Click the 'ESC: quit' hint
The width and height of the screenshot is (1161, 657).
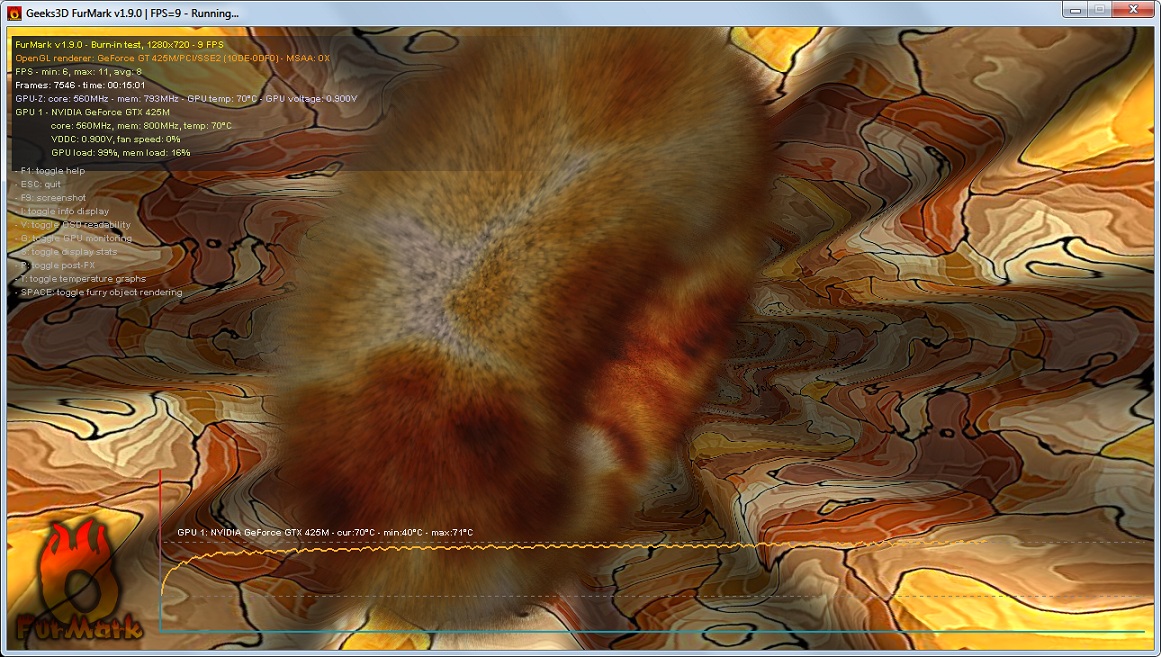[39, 184]
